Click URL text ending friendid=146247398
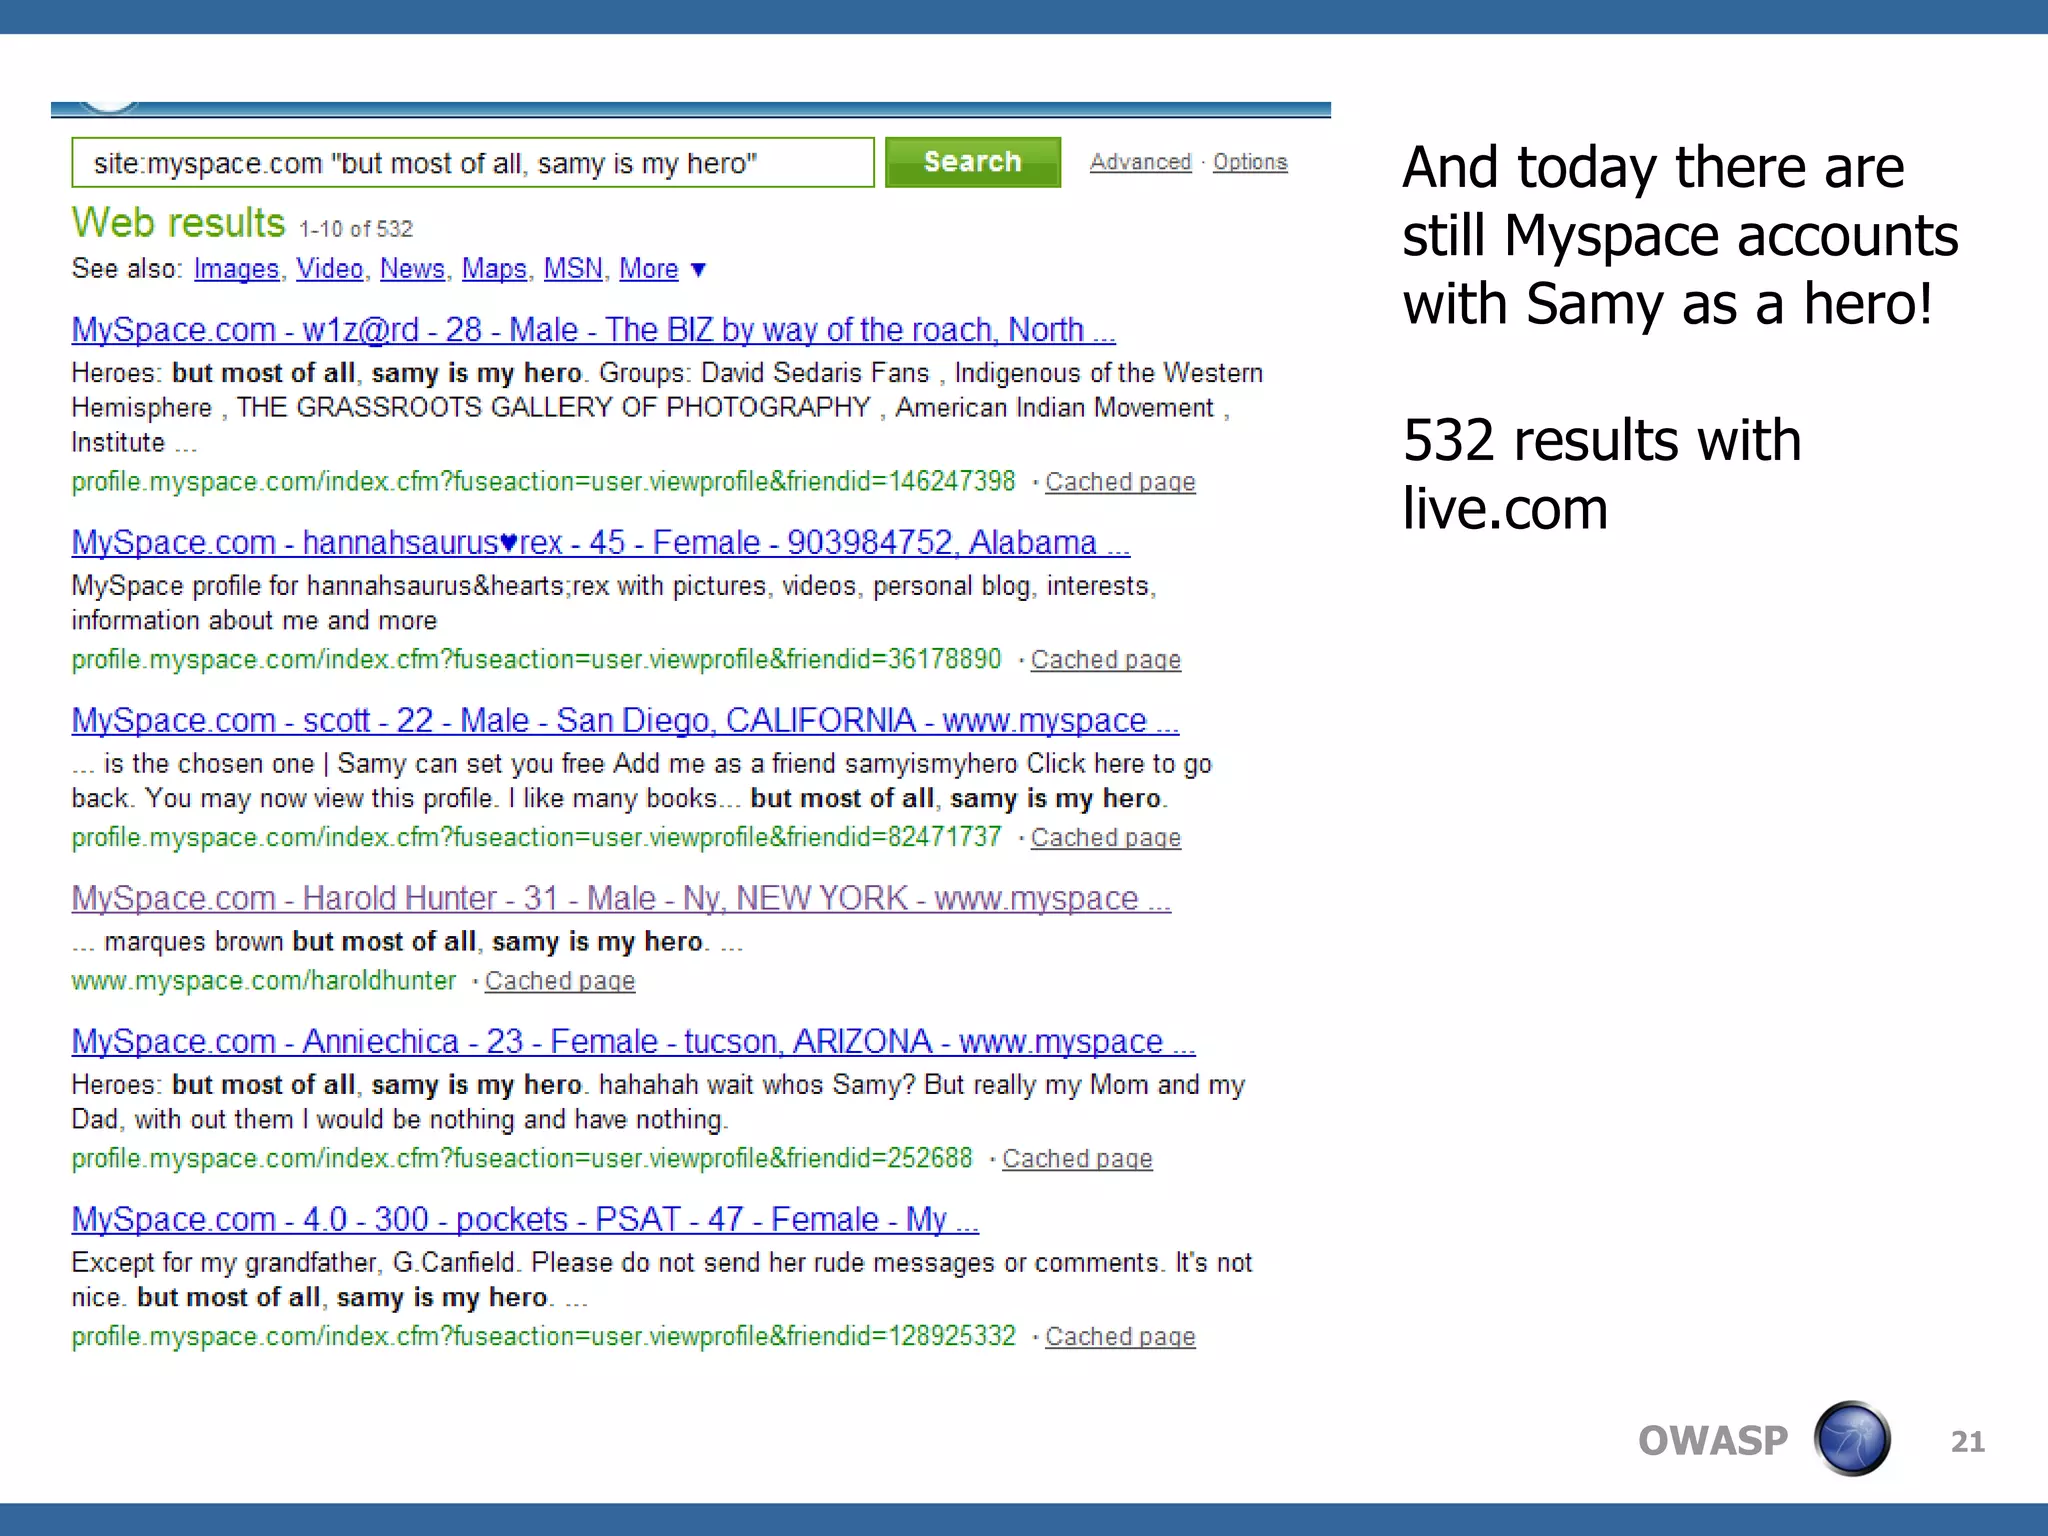The height and width of the screenshot is (1536, 2048). click(x=543, y=482)
